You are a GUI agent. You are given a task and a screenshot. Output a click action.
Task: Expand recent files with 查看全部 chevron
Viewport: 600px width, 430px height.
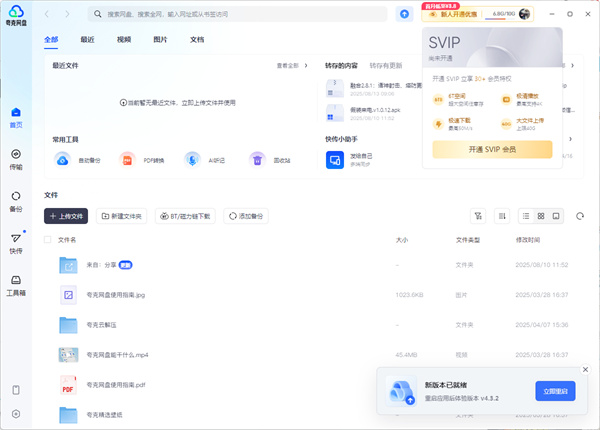[x=306, y=66]
